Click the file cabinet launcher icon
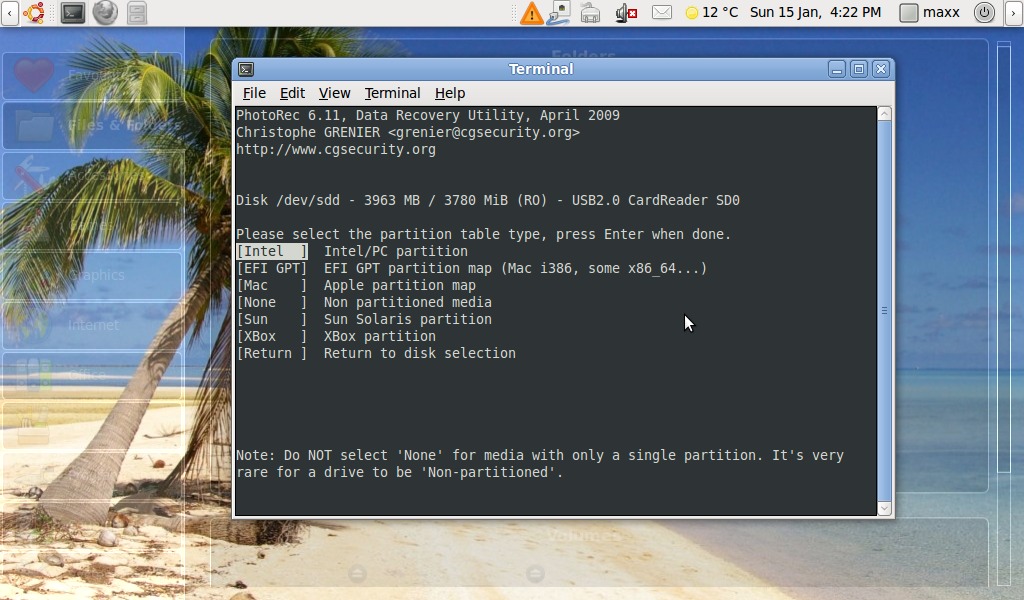This screenshot has width=1024, height=600. (136, 12)
